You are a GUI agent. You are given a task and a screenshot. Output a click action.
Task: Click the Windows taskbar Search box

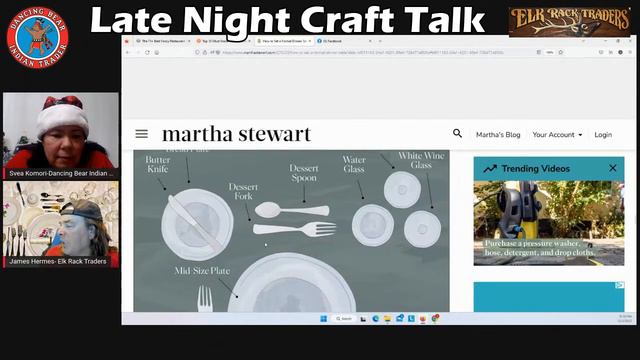[344, 319]
